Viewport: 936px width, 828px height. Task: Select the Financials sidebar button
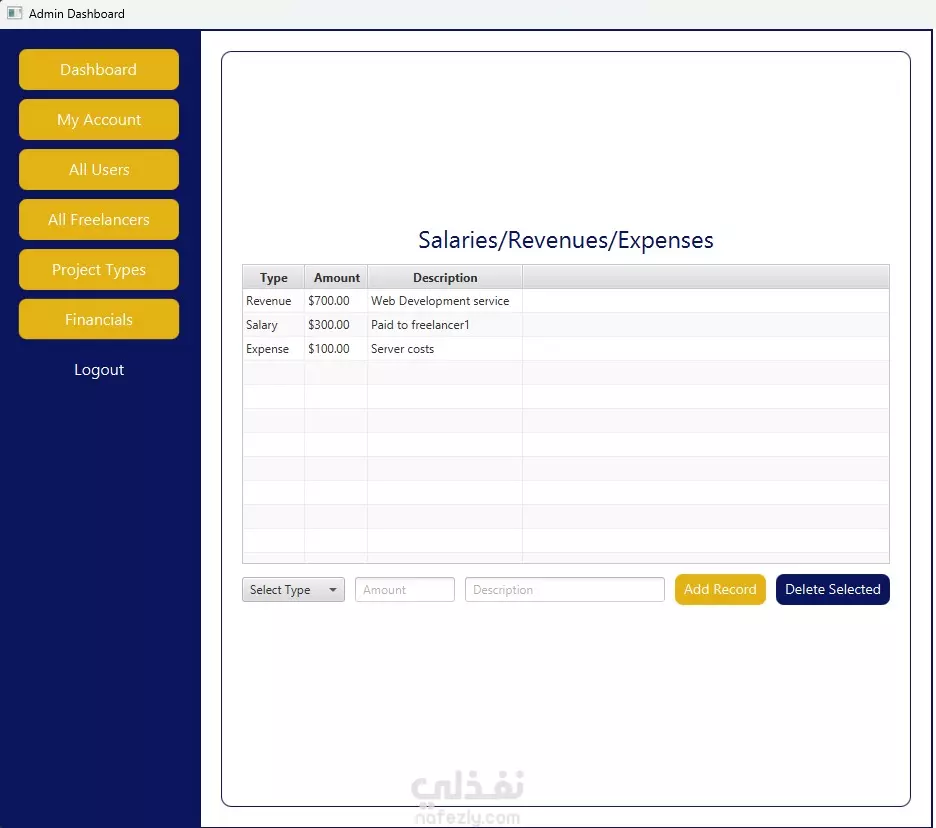[x=98, y=319]
